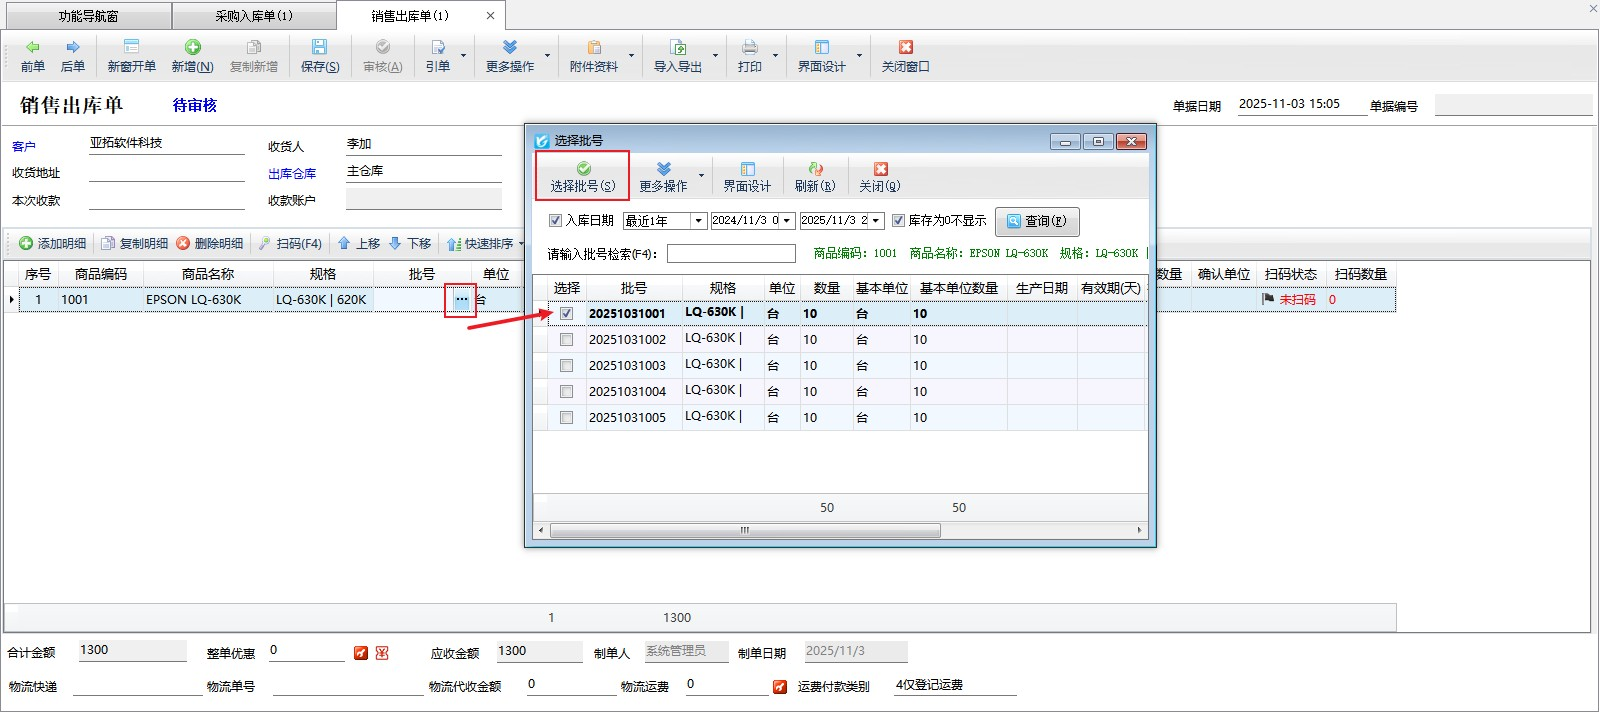Uncheck batch 20251031001 checkbox
The image size is (1600, 713).
pos(567,314)
